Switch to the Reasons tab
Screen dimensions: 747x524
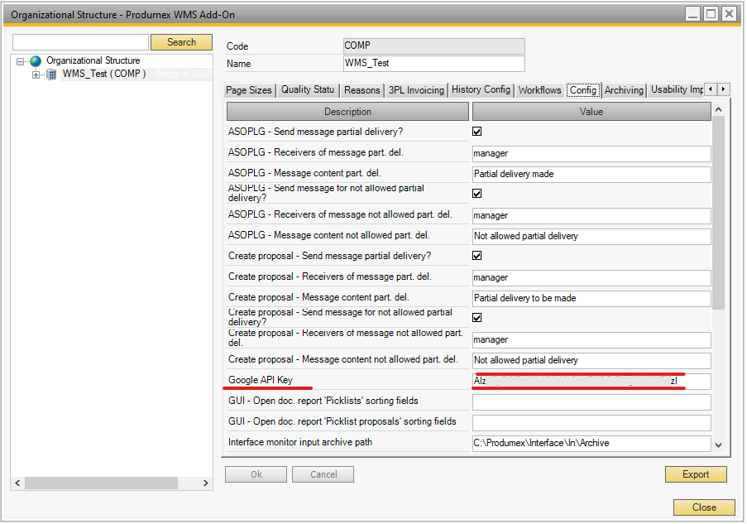pos(362,90)
